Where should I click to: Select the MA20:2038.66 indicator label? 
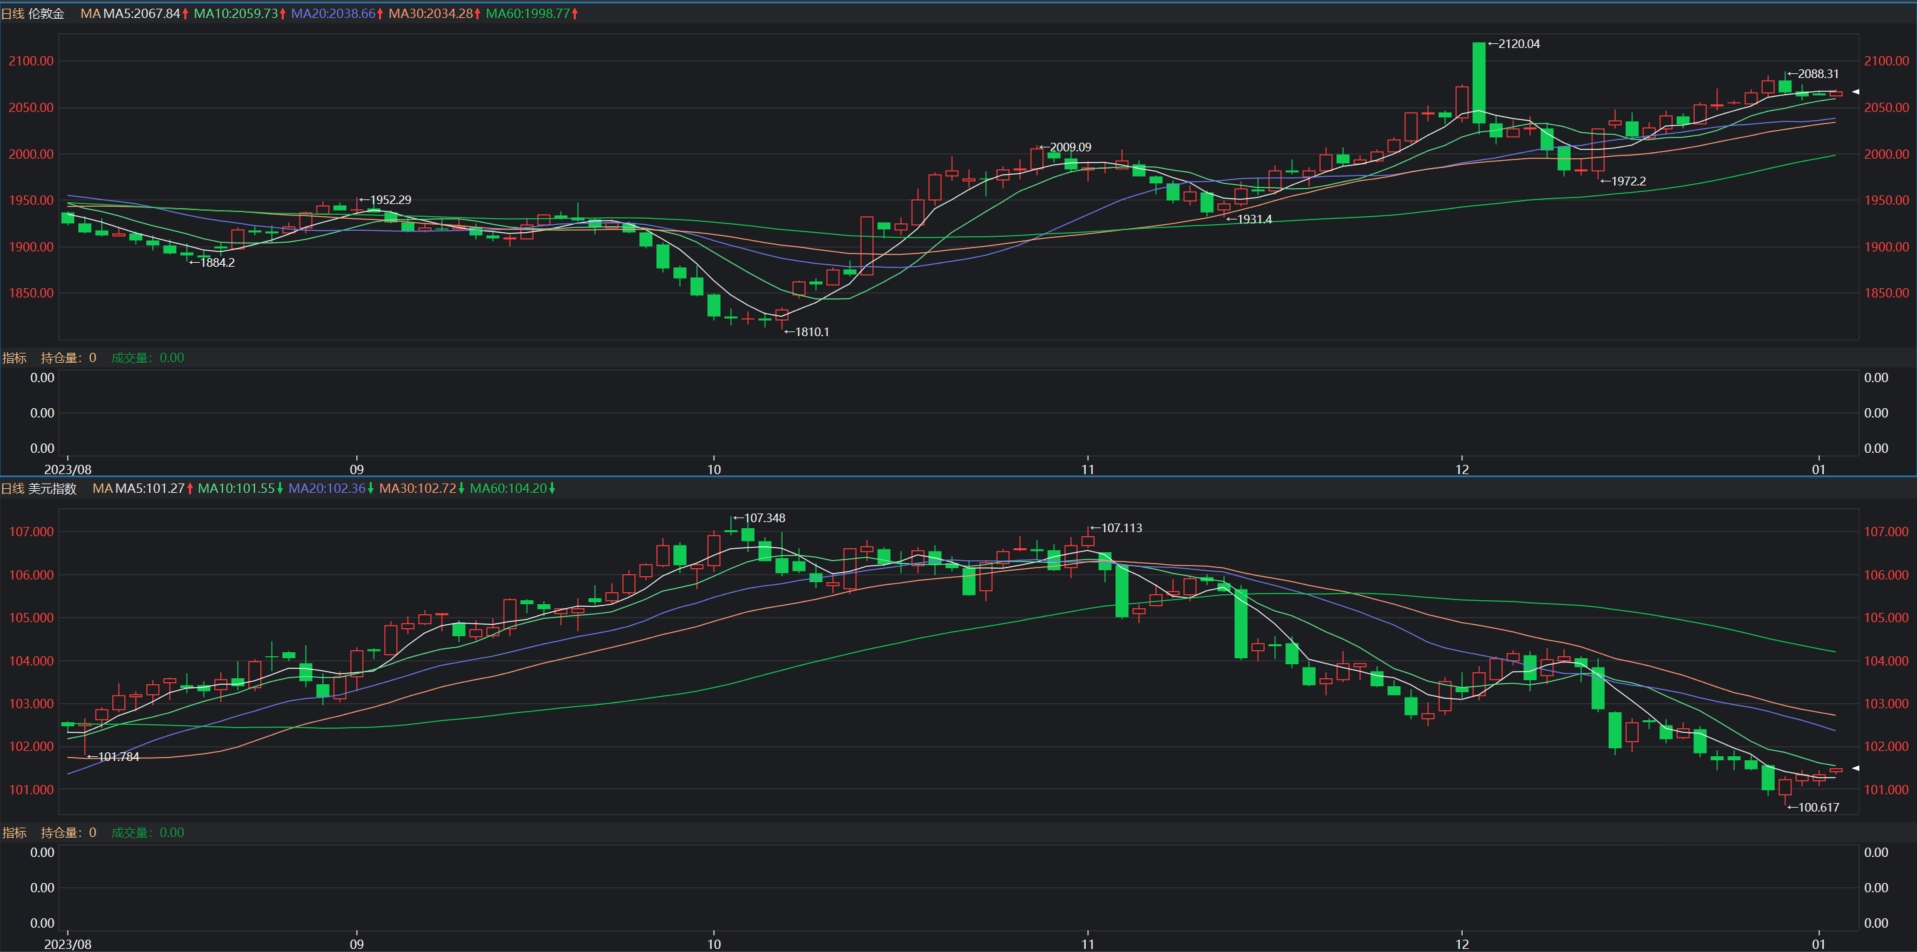tap(338, 14)
